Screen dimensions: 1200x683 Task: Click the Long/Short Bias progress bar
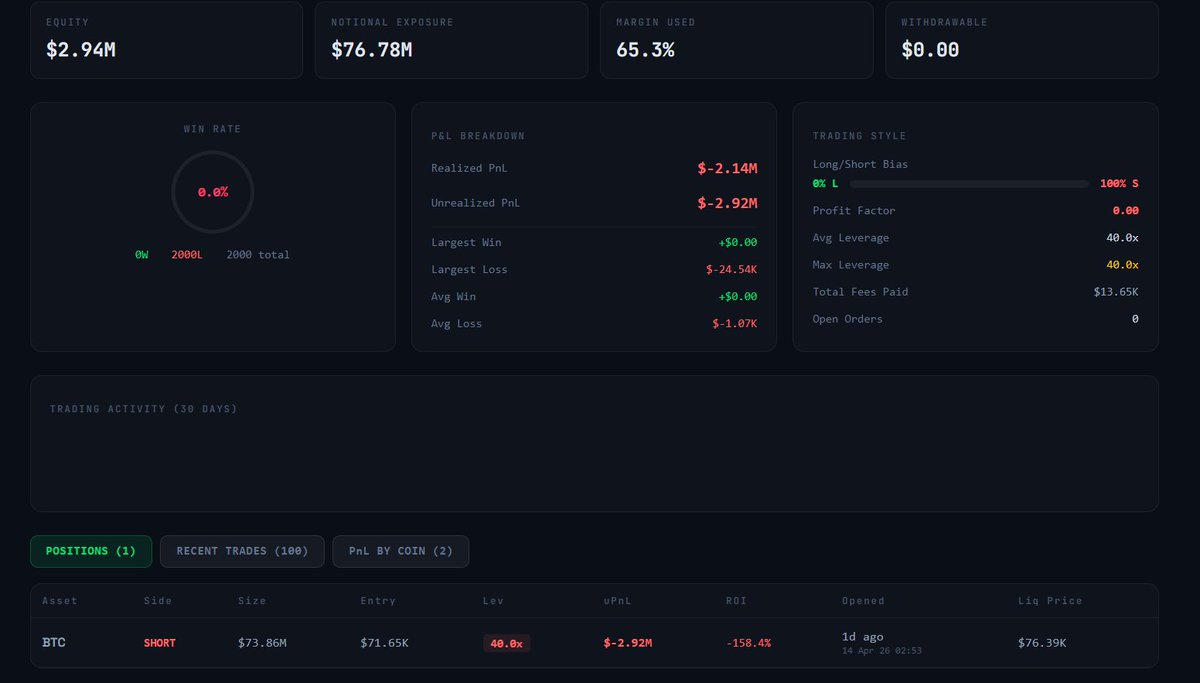[x=969, y=184]
